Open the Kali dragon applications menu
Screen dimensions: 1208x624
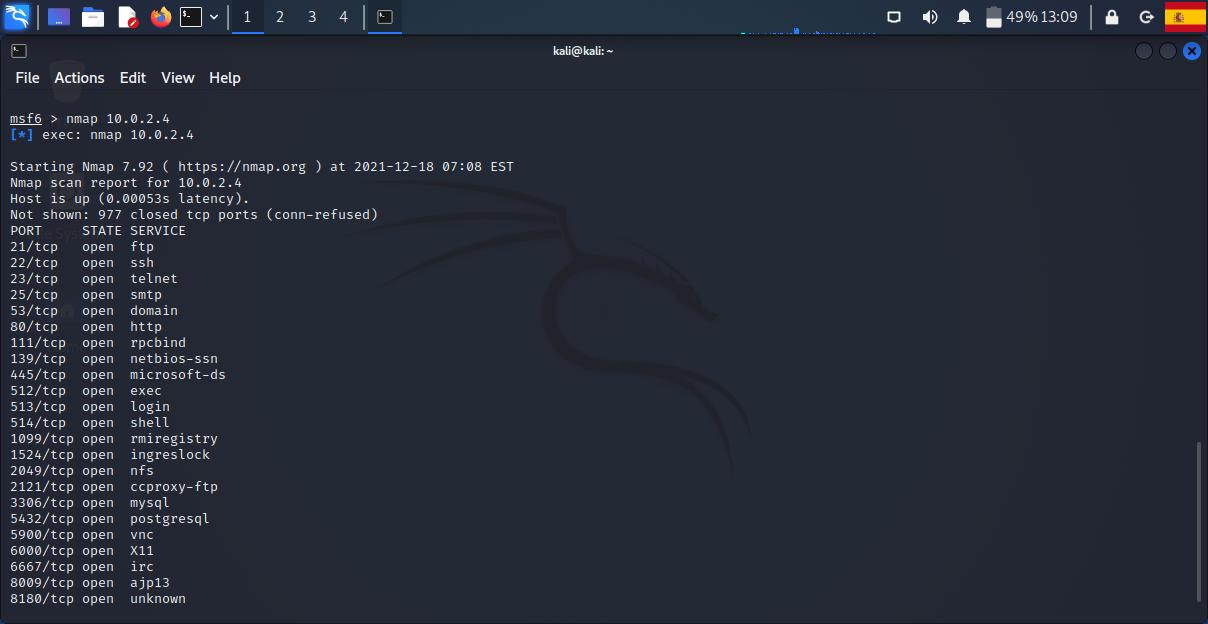[17, 16]
